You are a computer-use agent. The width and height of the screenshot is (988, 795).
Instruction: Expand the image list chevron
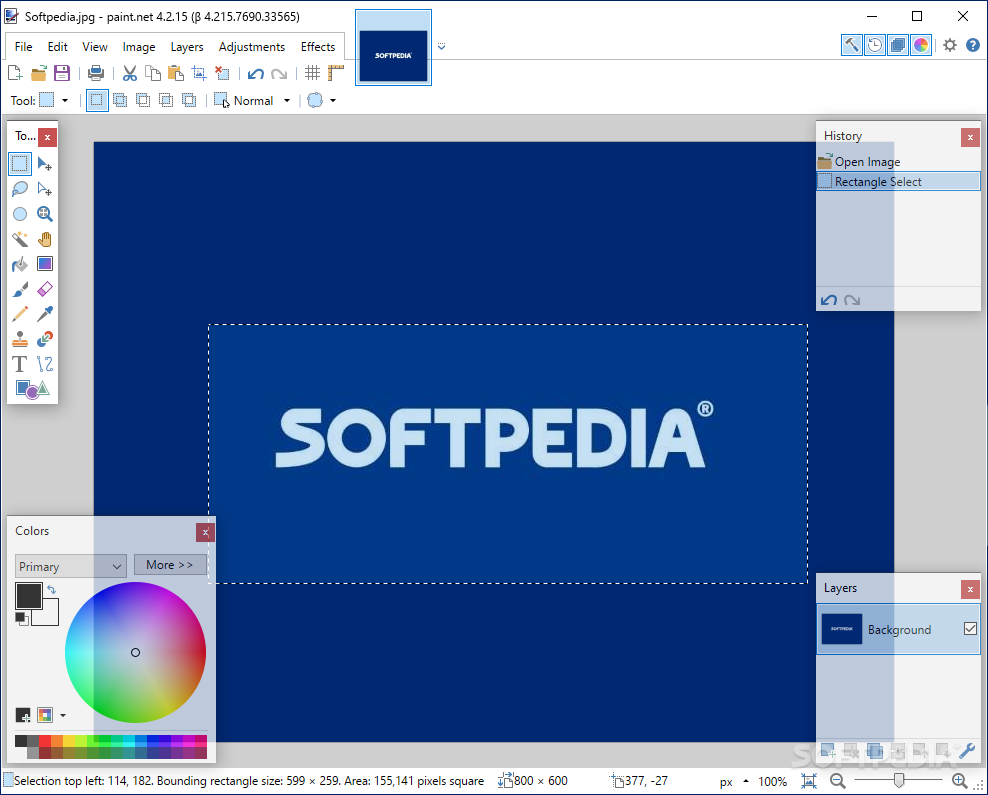tap(442, 47)
